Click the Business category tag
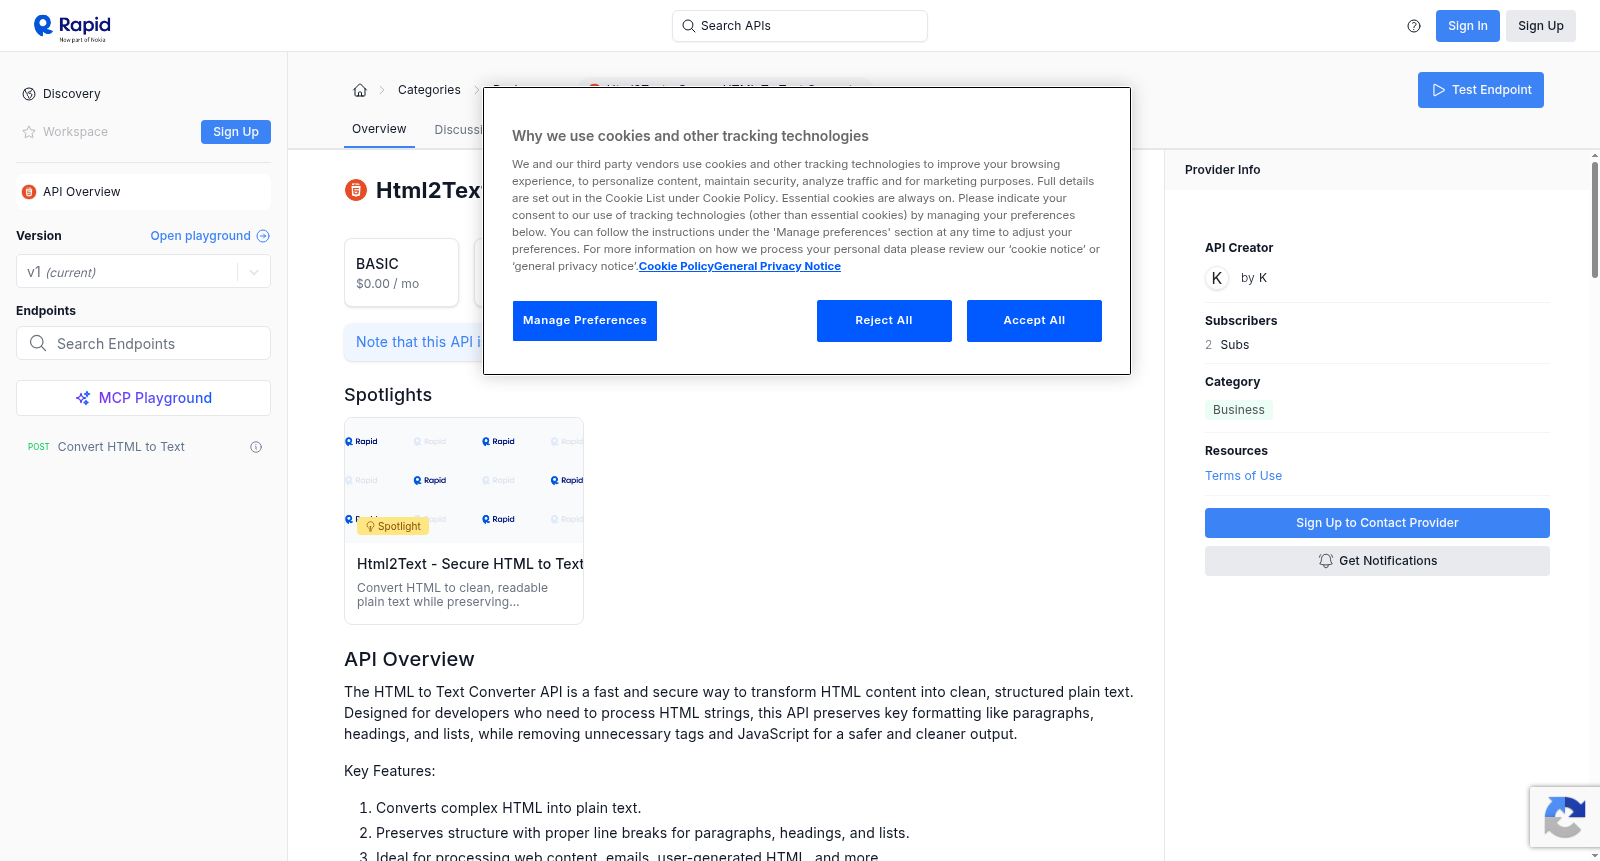 (x=1239, y=410)
